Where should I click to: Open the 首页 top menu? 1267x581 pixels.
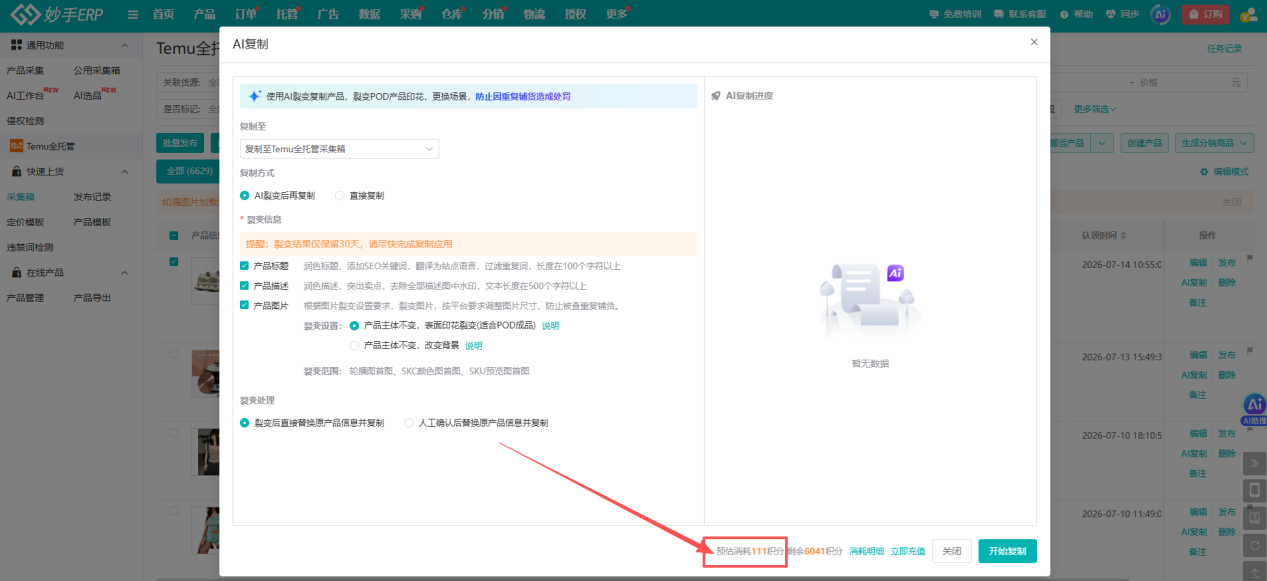(x=163, y=14)
